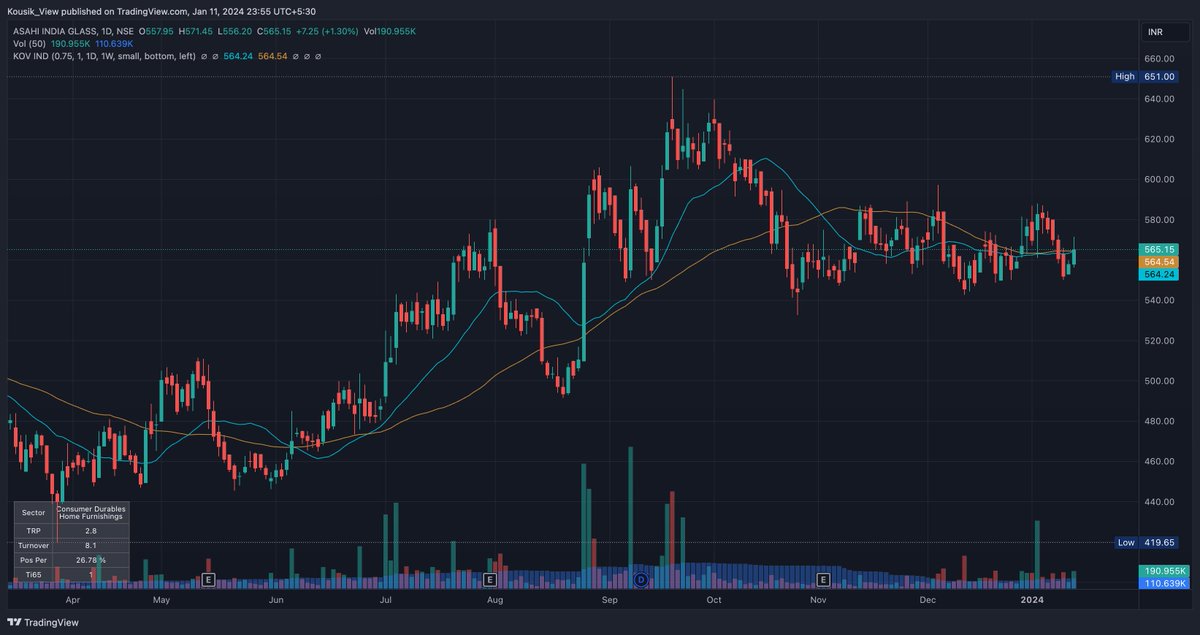Click the Pos Per value 26.78 %
This screenshot has height=635, width=1200.
(x=91, y=560)
